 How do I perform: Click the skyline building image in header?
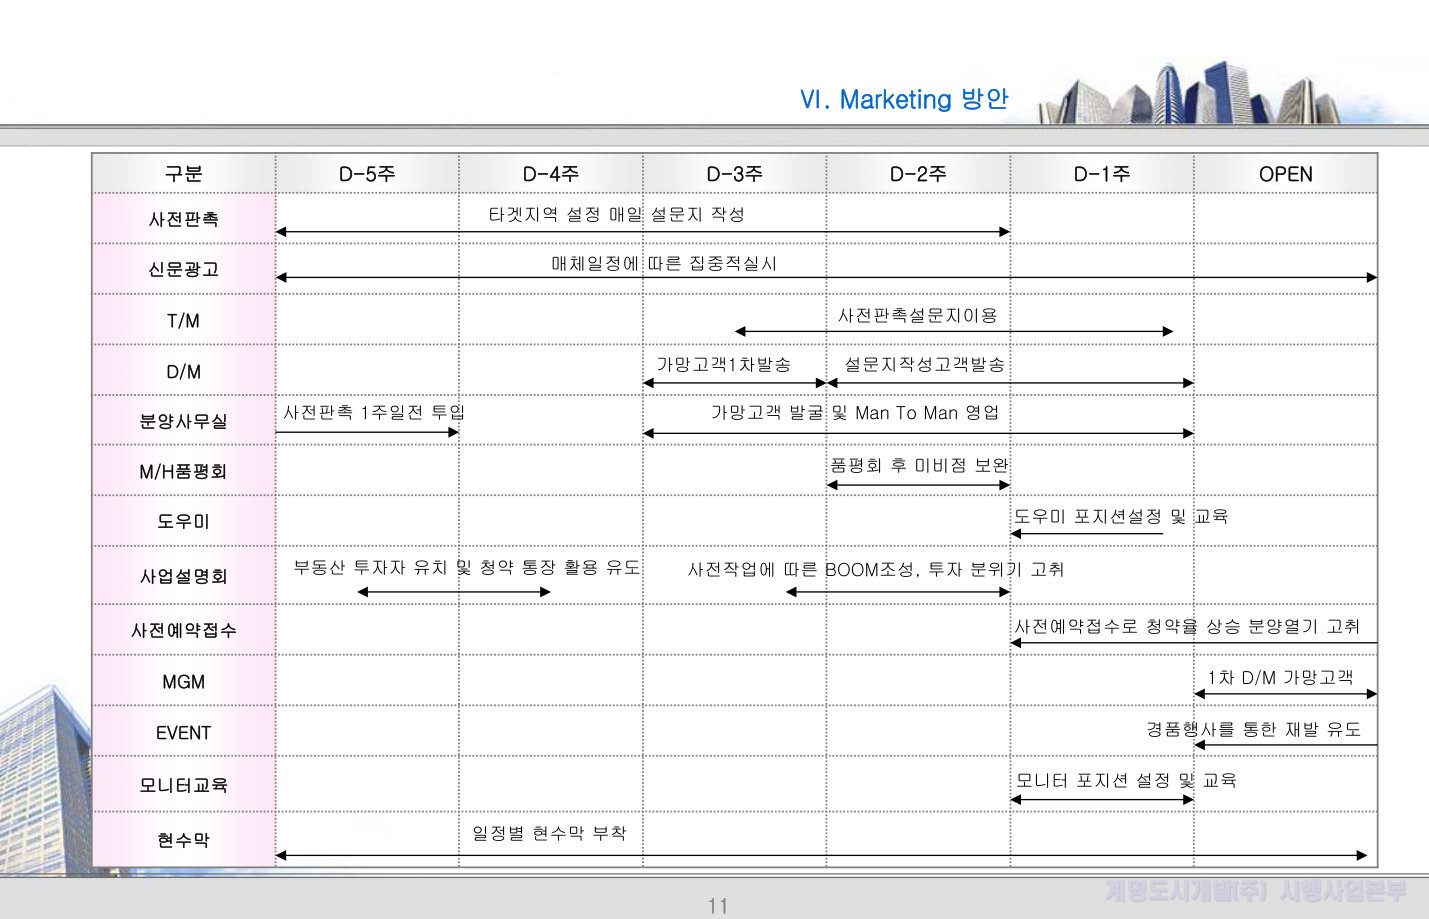pyautogui.click(x=1190, y=94)
